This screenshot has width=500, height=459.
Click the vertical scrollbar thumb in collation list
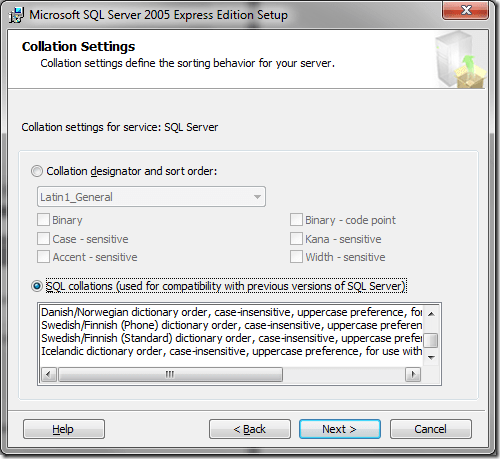(x=432, y=340)
